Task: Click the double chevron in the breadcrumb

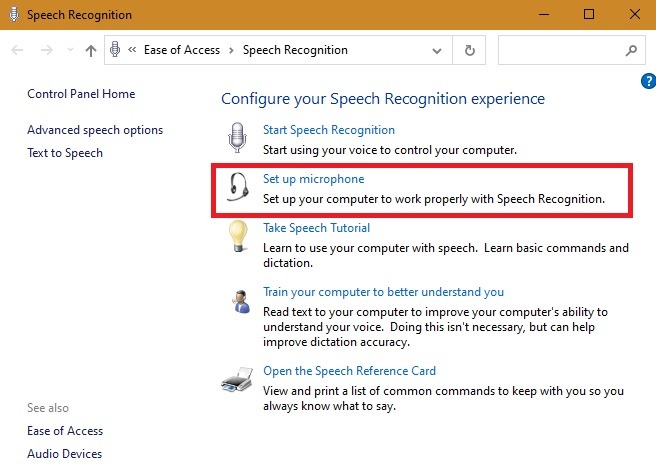Action: 132,50
